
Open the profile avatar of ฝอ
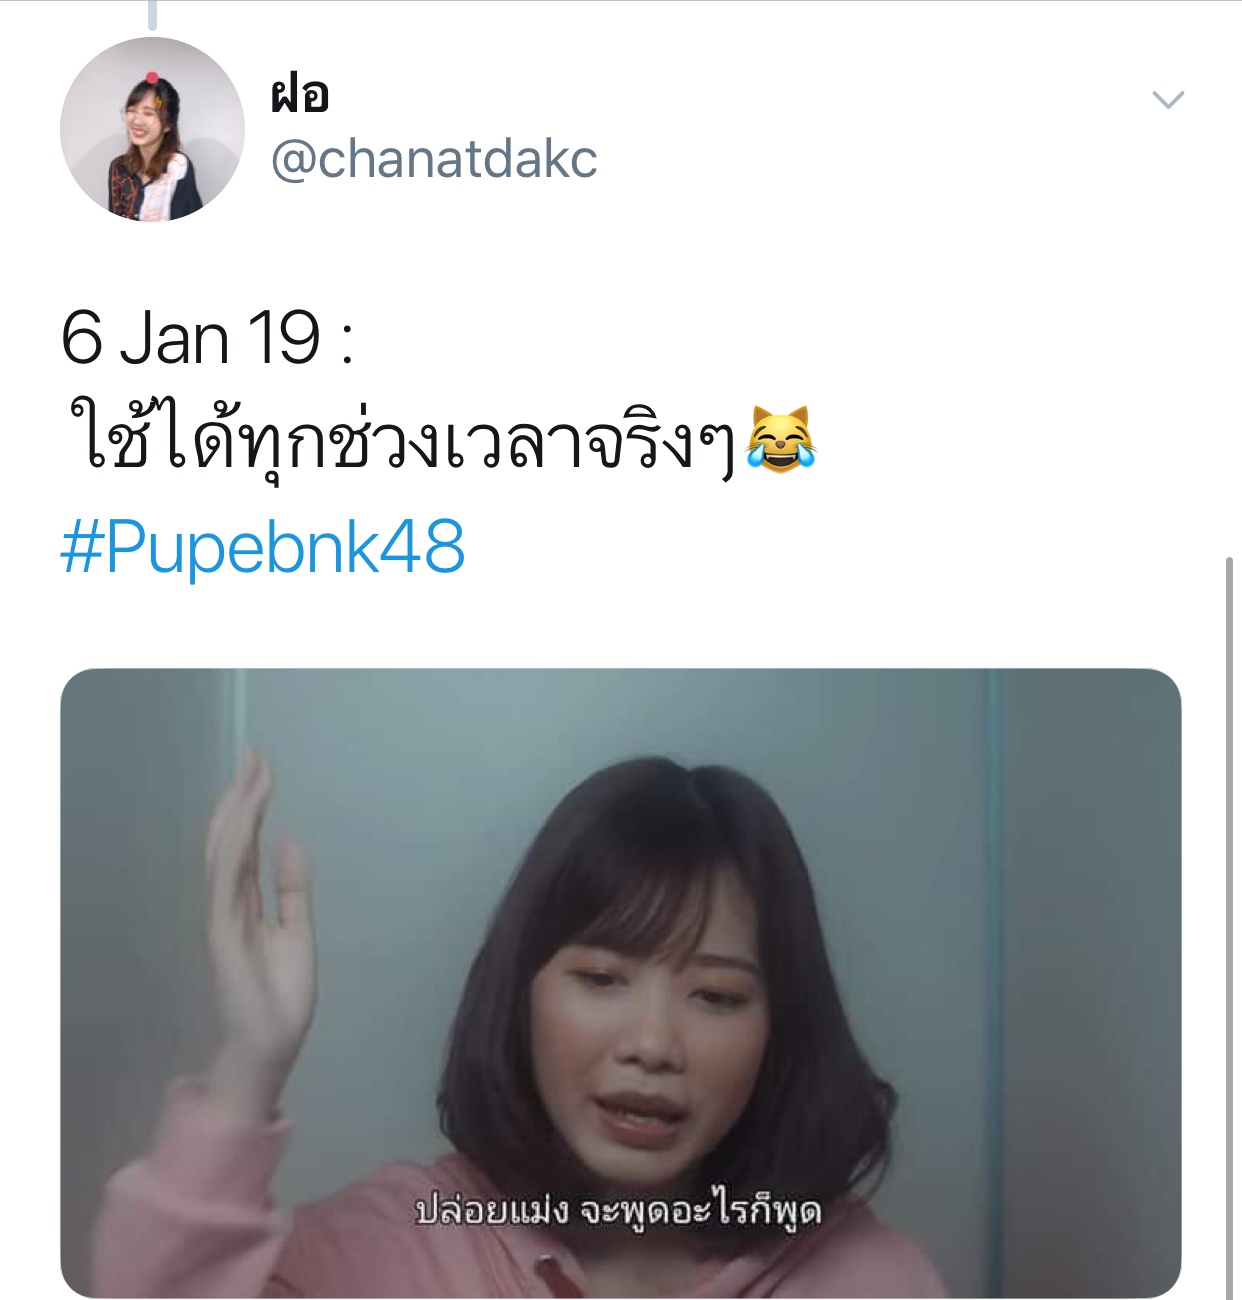(152, 129)
